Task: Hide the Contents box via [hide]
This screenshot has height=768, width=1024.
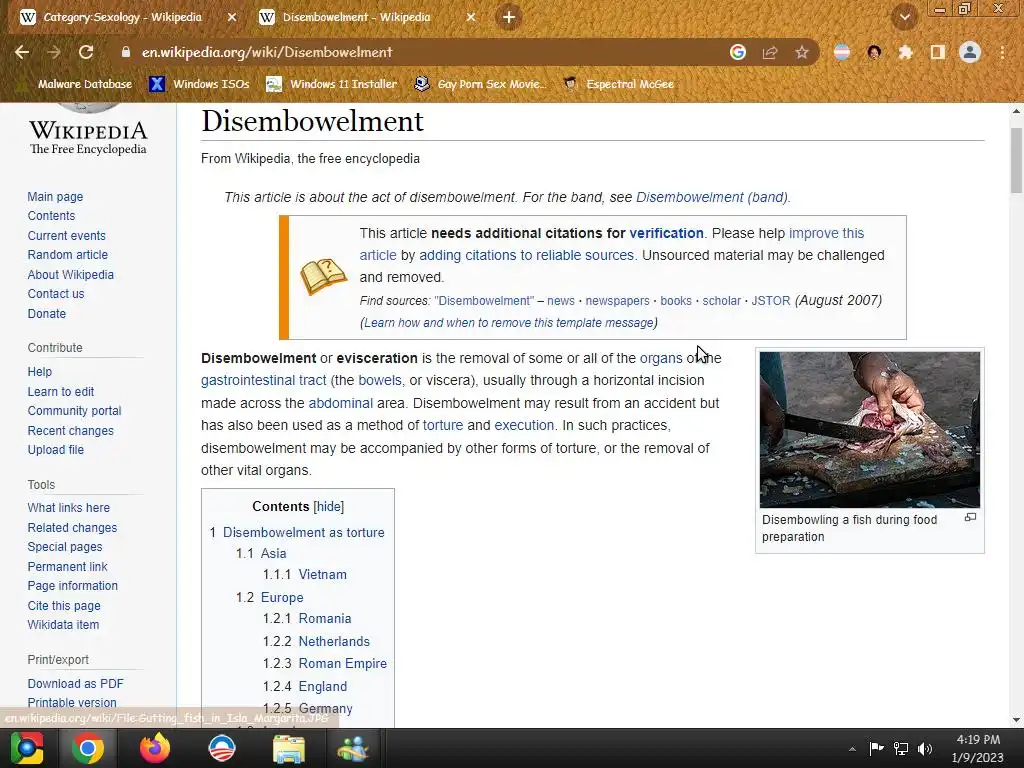Action: pyautogui.click(x=328, y=507)
